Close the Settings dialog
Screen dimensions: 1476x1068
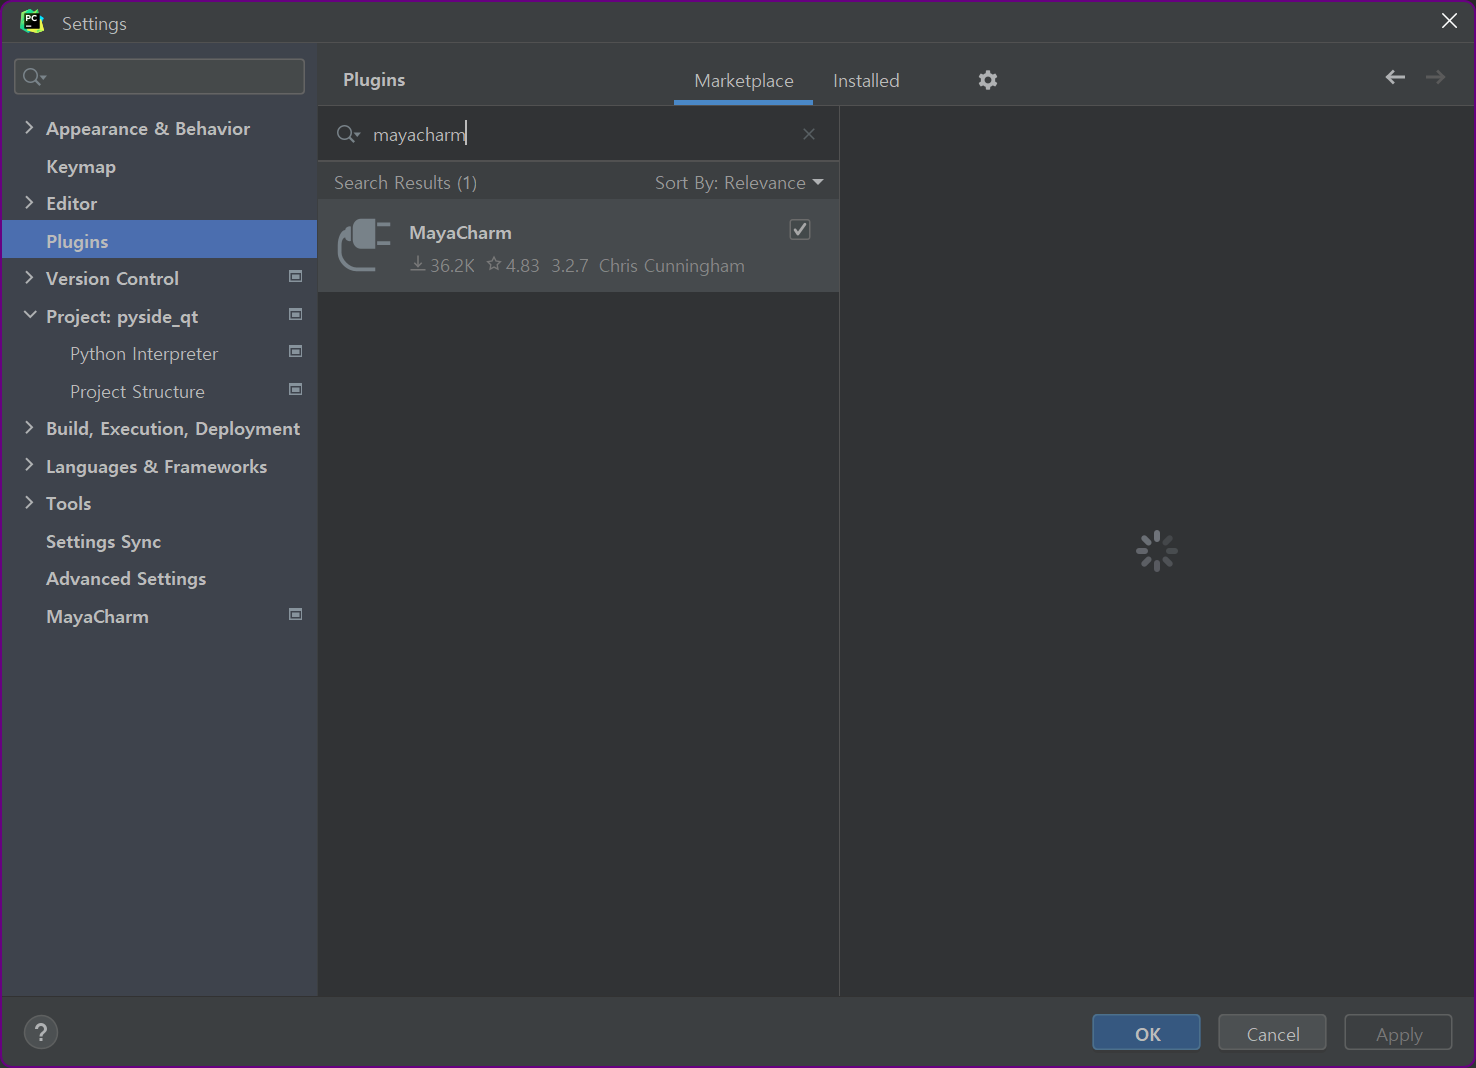coord(1449,21)
